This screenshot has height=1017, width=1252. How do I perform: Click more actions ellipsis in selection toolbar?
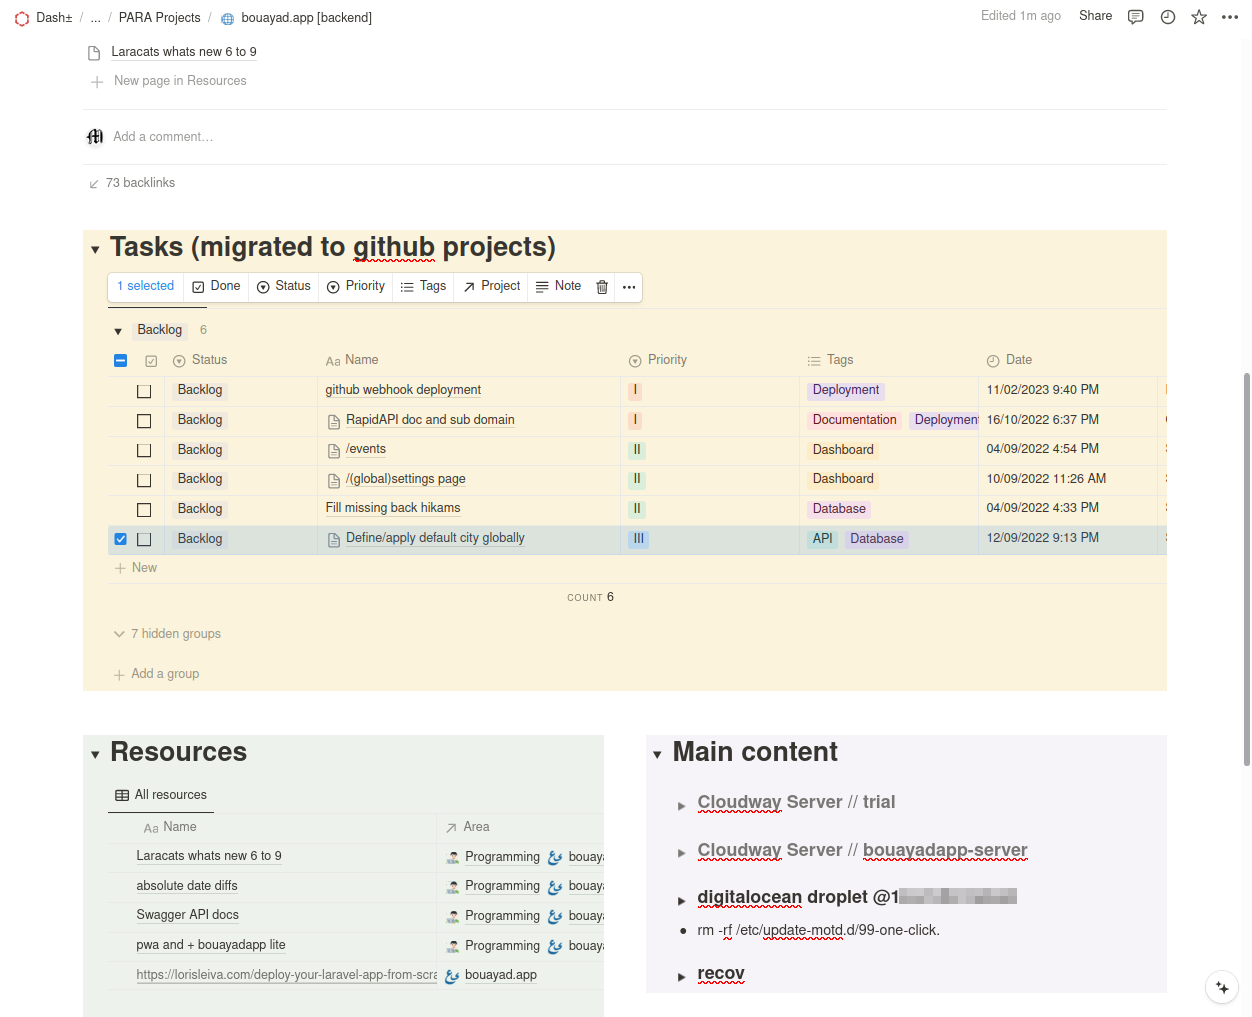[629, 287]
